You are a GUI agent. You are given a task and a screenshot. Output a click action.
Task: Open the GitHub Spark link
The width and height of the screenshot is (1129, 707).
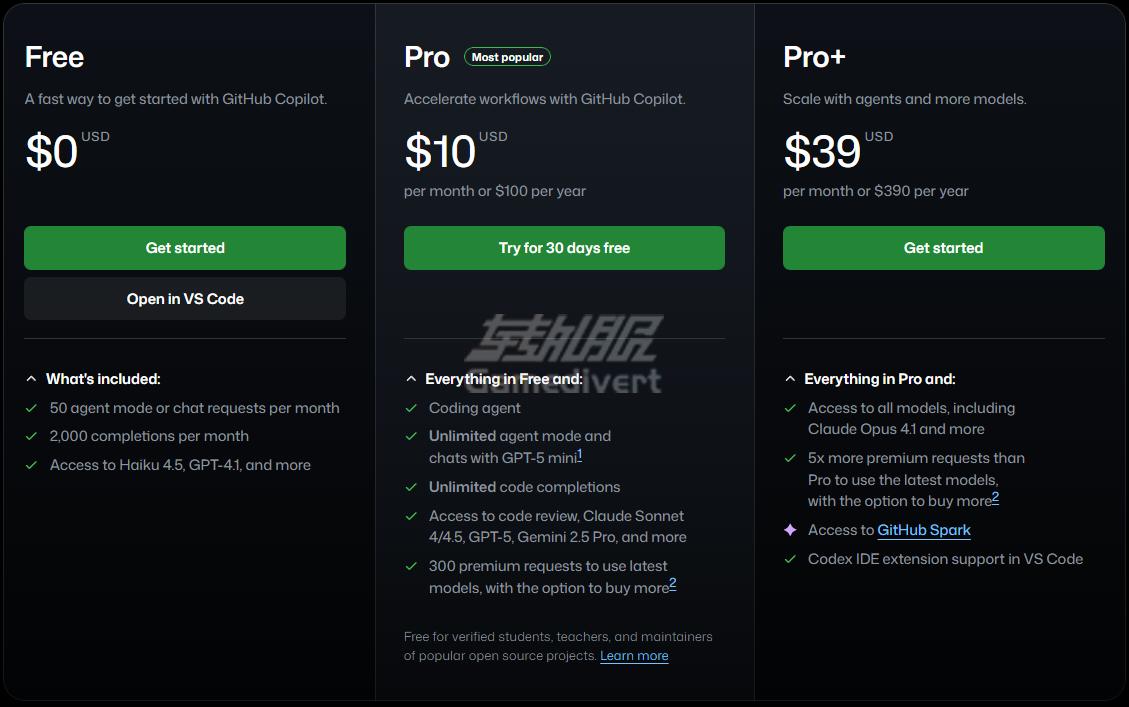pyautogui.click(x=923, y=530)
